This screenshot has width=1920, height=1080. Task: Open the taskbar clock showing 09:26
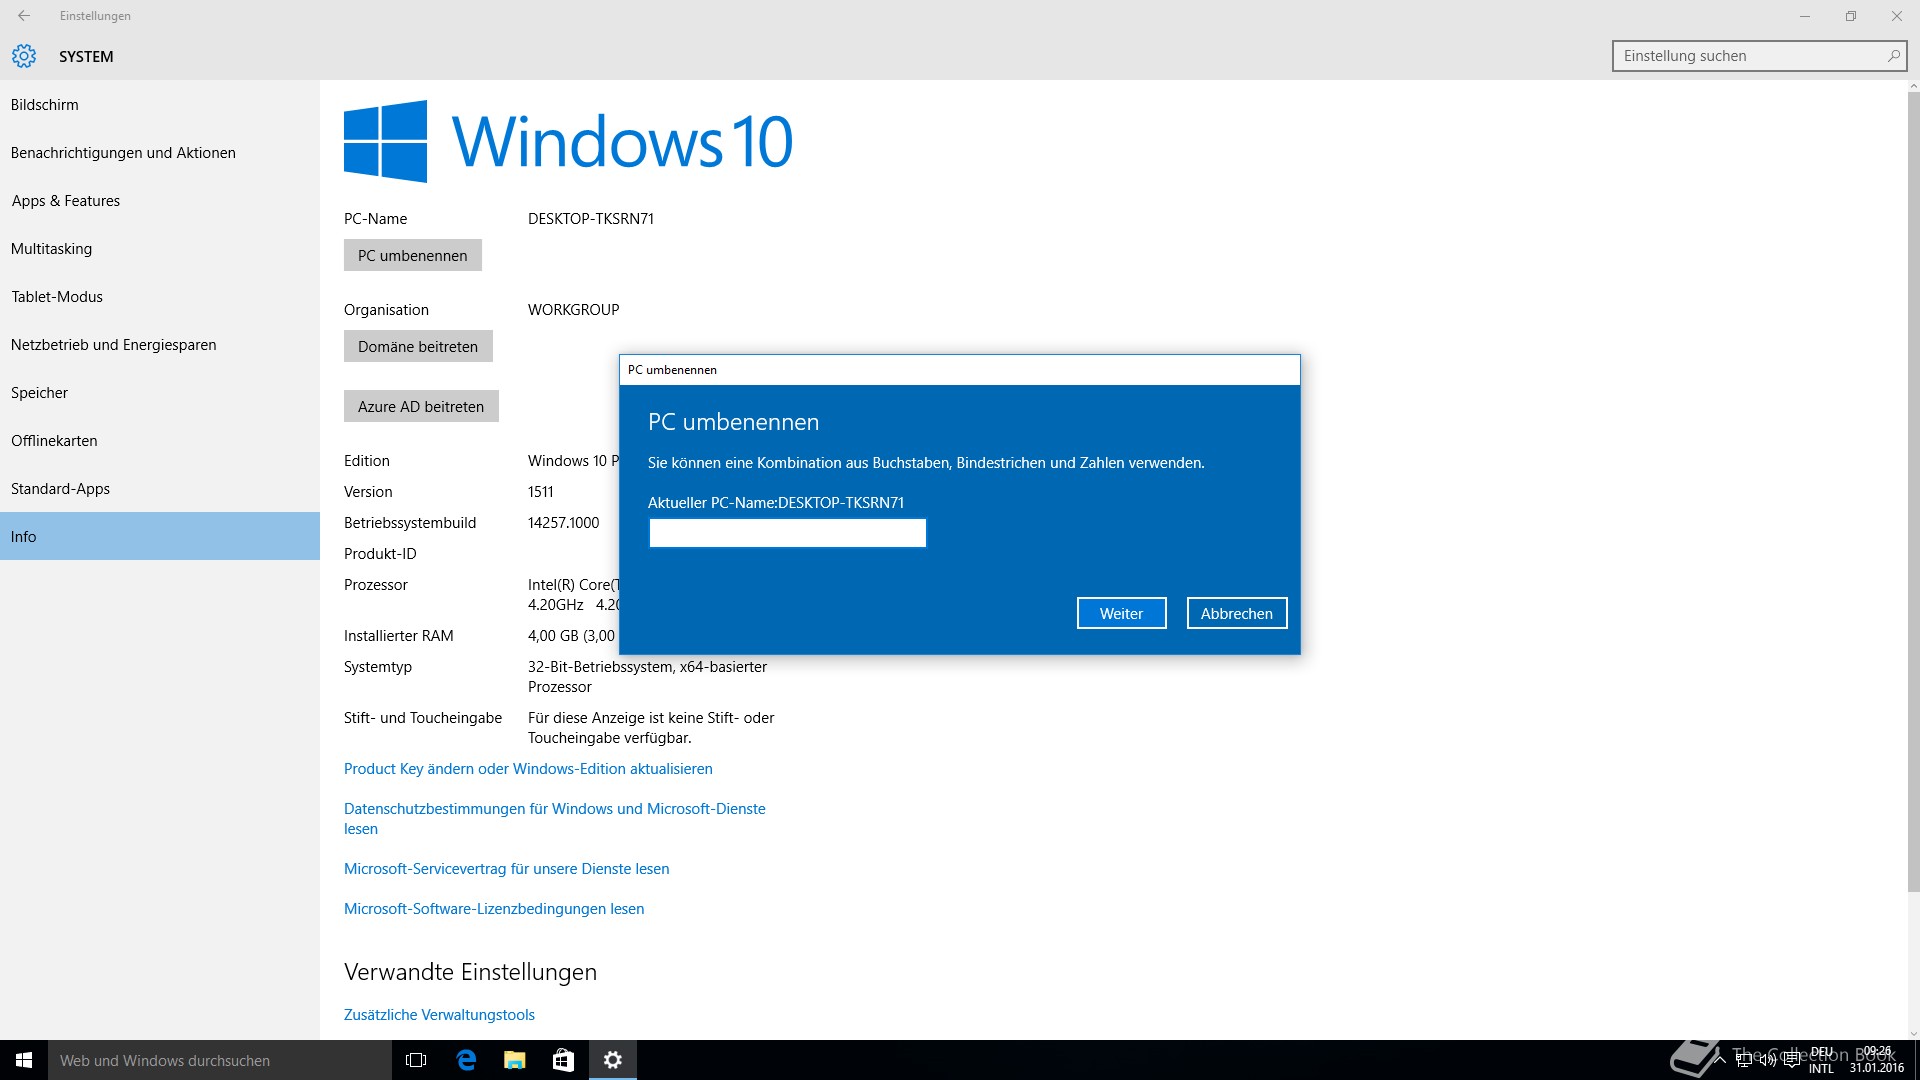tap(1877, 1060)
